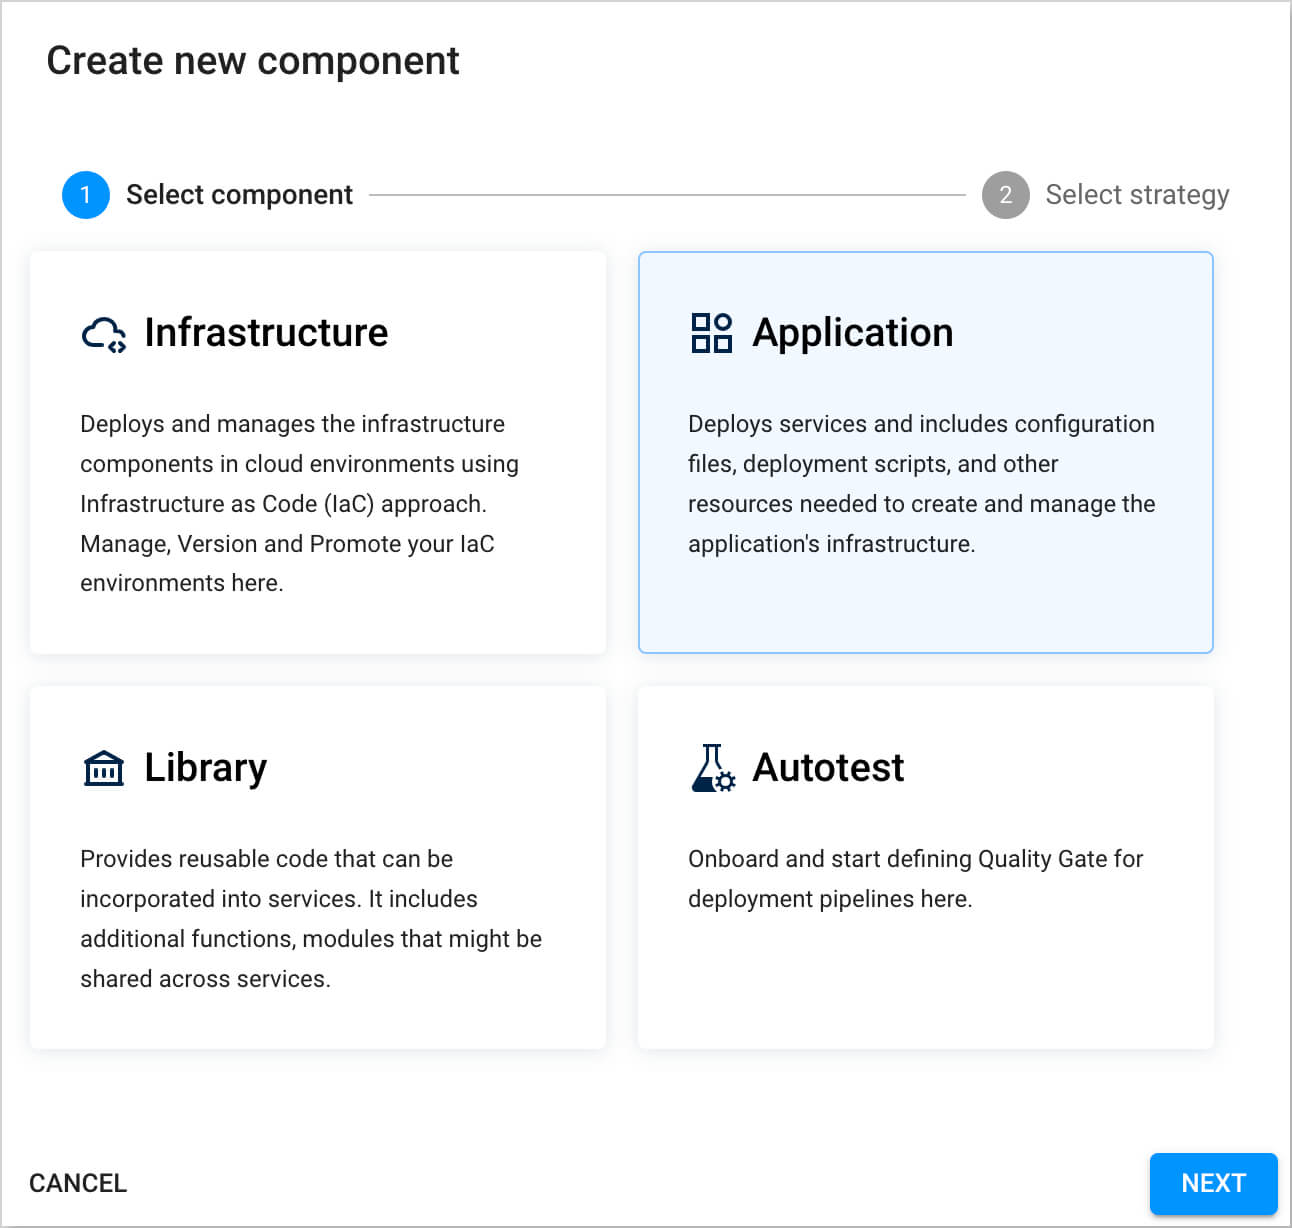
Task: Click the Autotest description about Quality Gate
Action: 915,878
